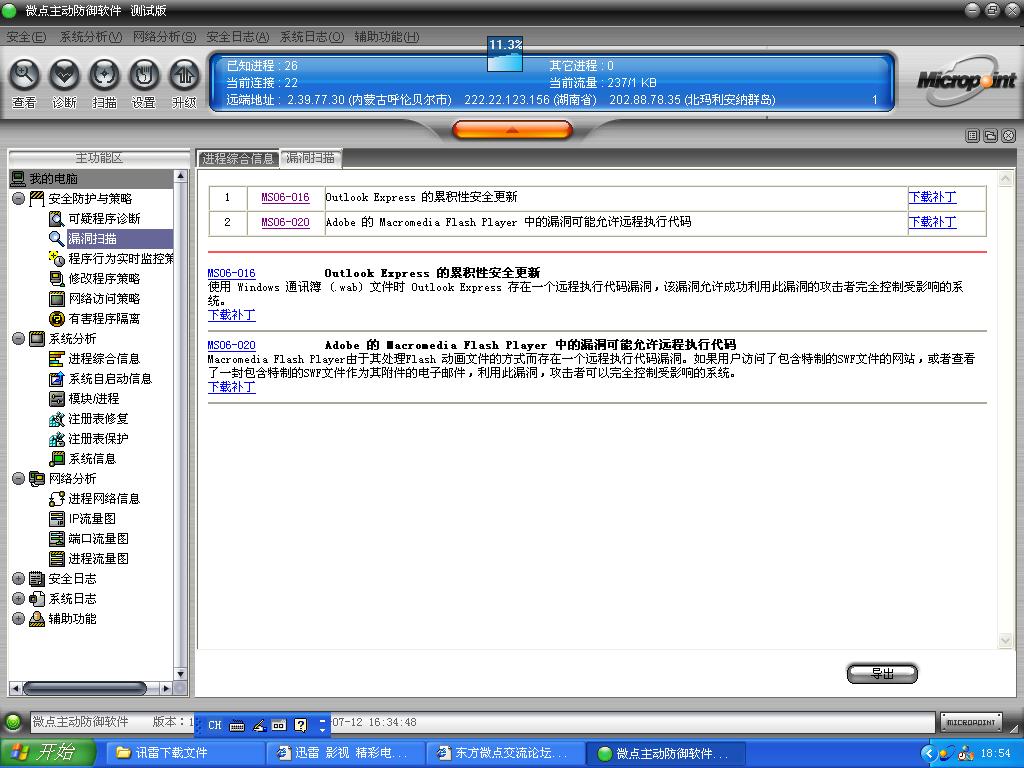This screenshot has width=1024, height=768.
Task: Click the orange collapse panel arrow button
Action: click(512, 130)
